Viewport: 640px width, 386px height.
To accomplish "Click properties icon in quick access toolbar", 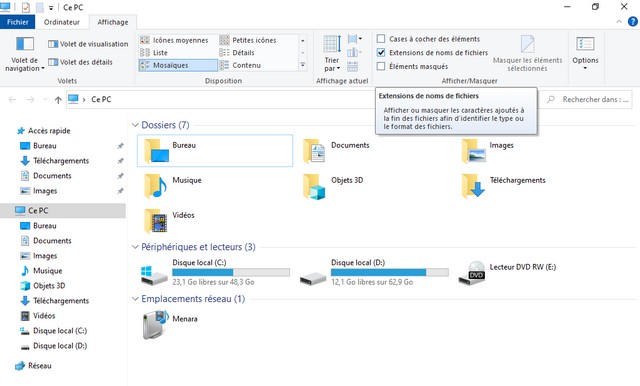I will [26, 7].
